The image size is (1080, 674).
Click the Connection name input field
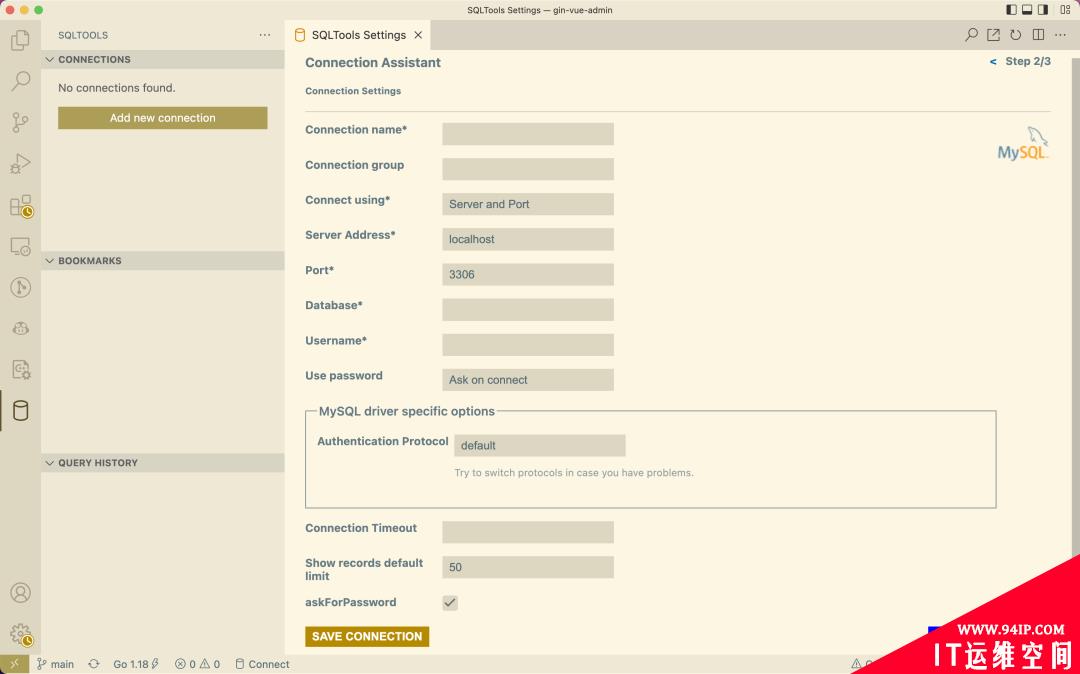click(528, 134)
